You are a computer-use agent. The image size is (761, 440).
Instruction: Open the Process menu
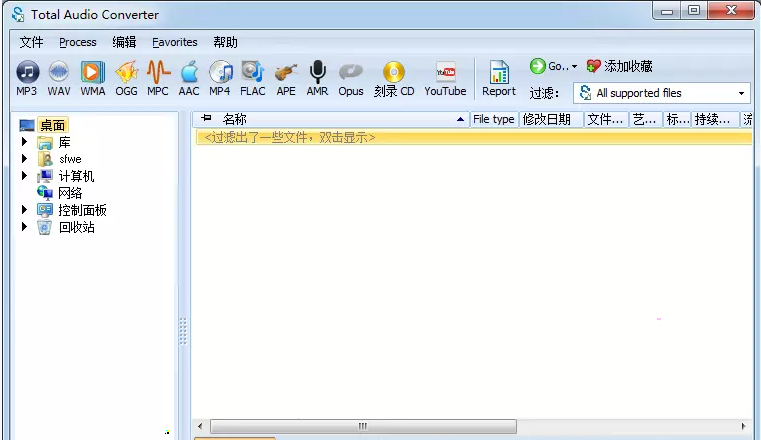click(78, 42)
